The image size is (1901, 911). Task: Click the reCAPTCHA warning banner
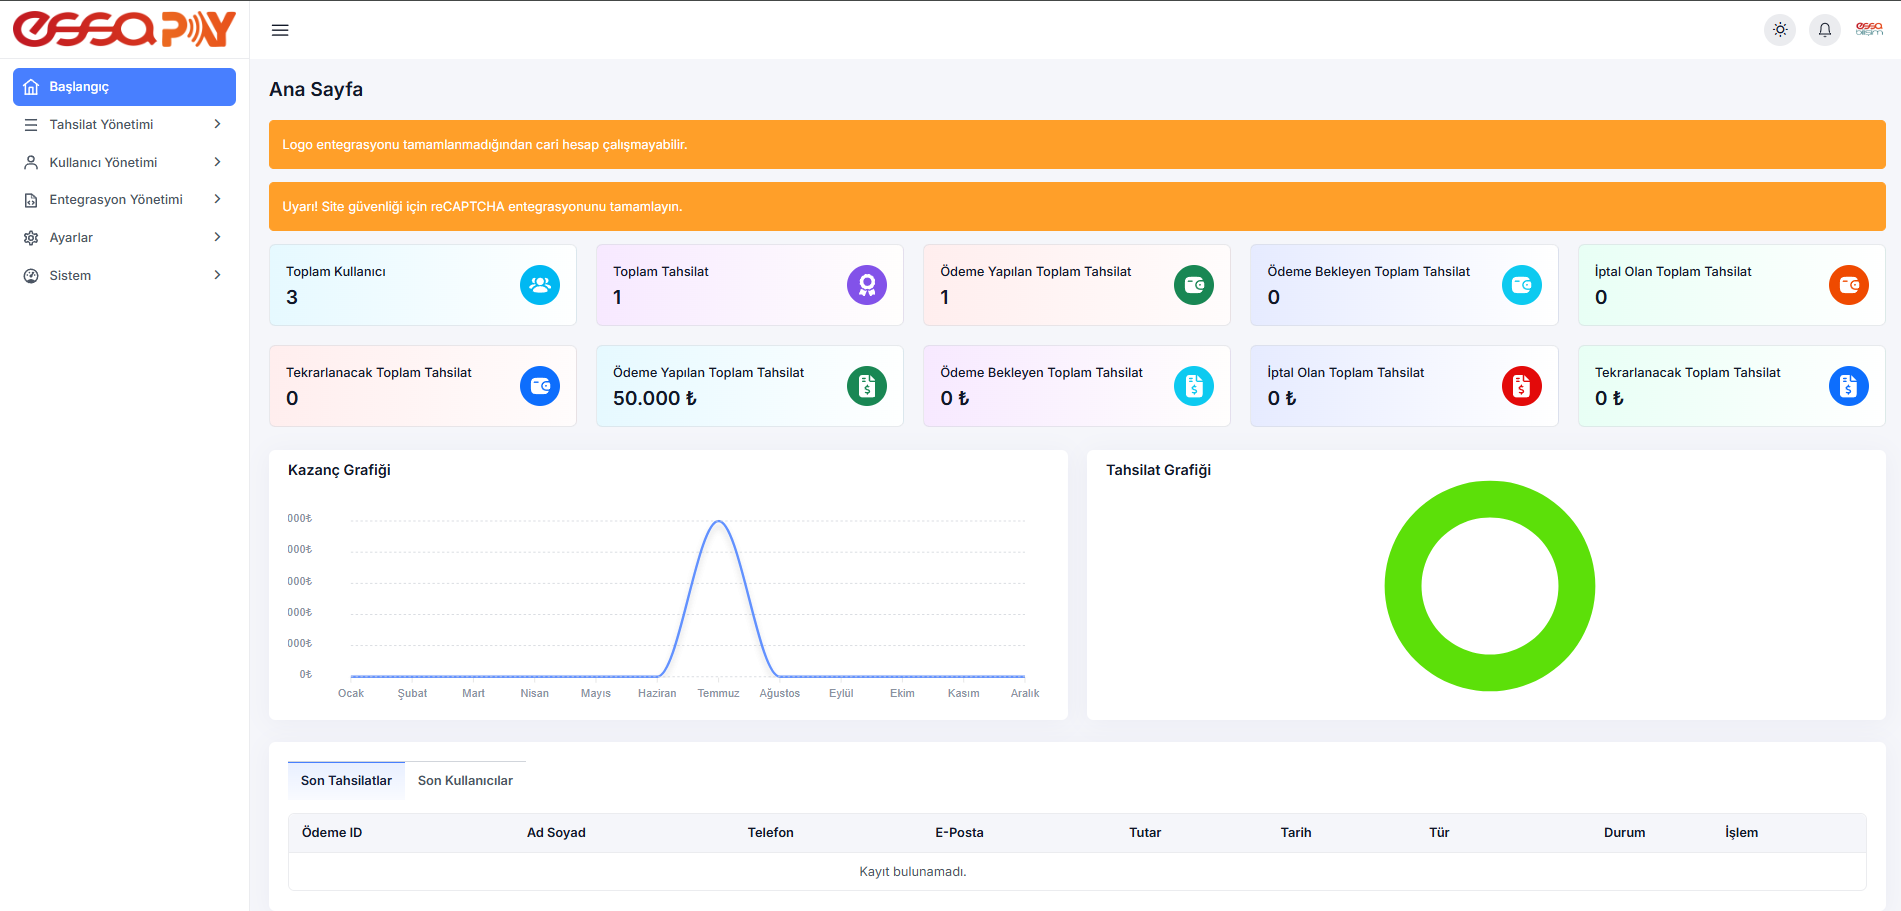pos(1076,206)
